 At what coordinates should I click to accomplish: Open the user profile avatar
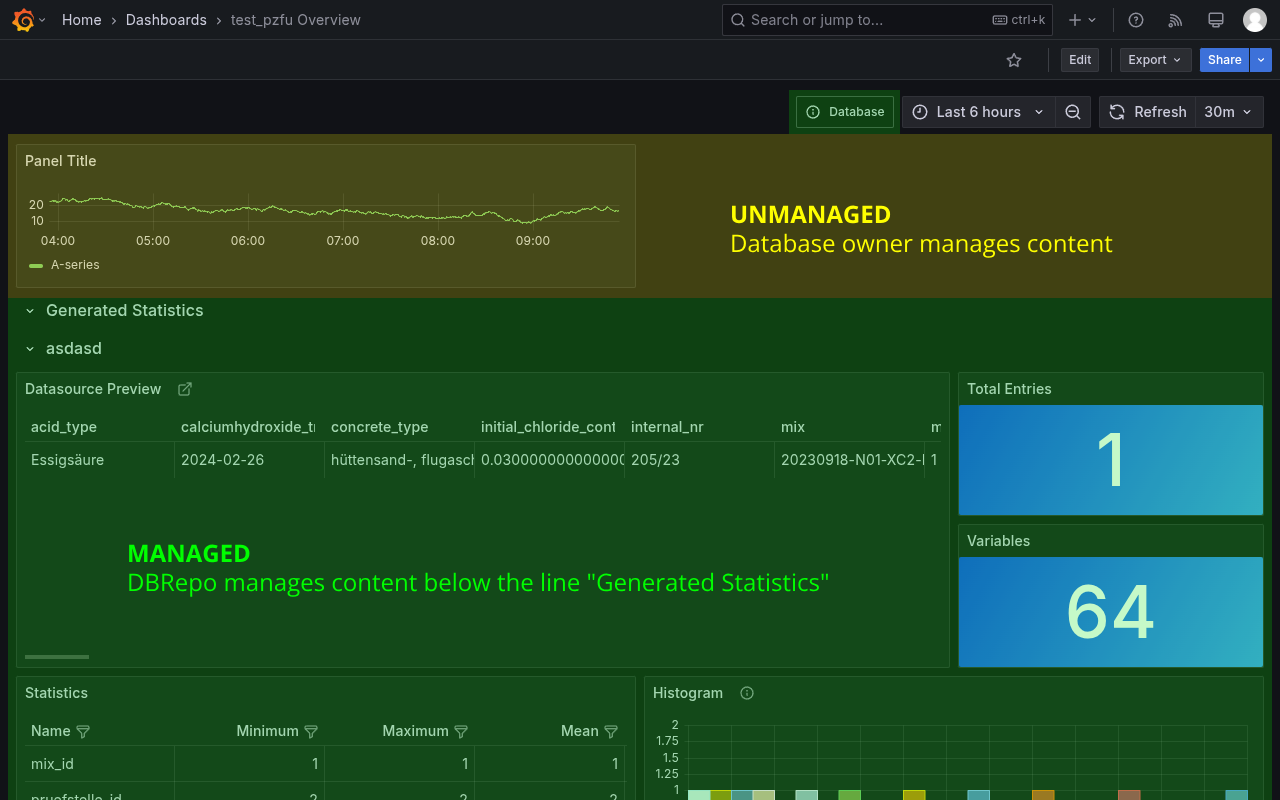pos(1255,20)
